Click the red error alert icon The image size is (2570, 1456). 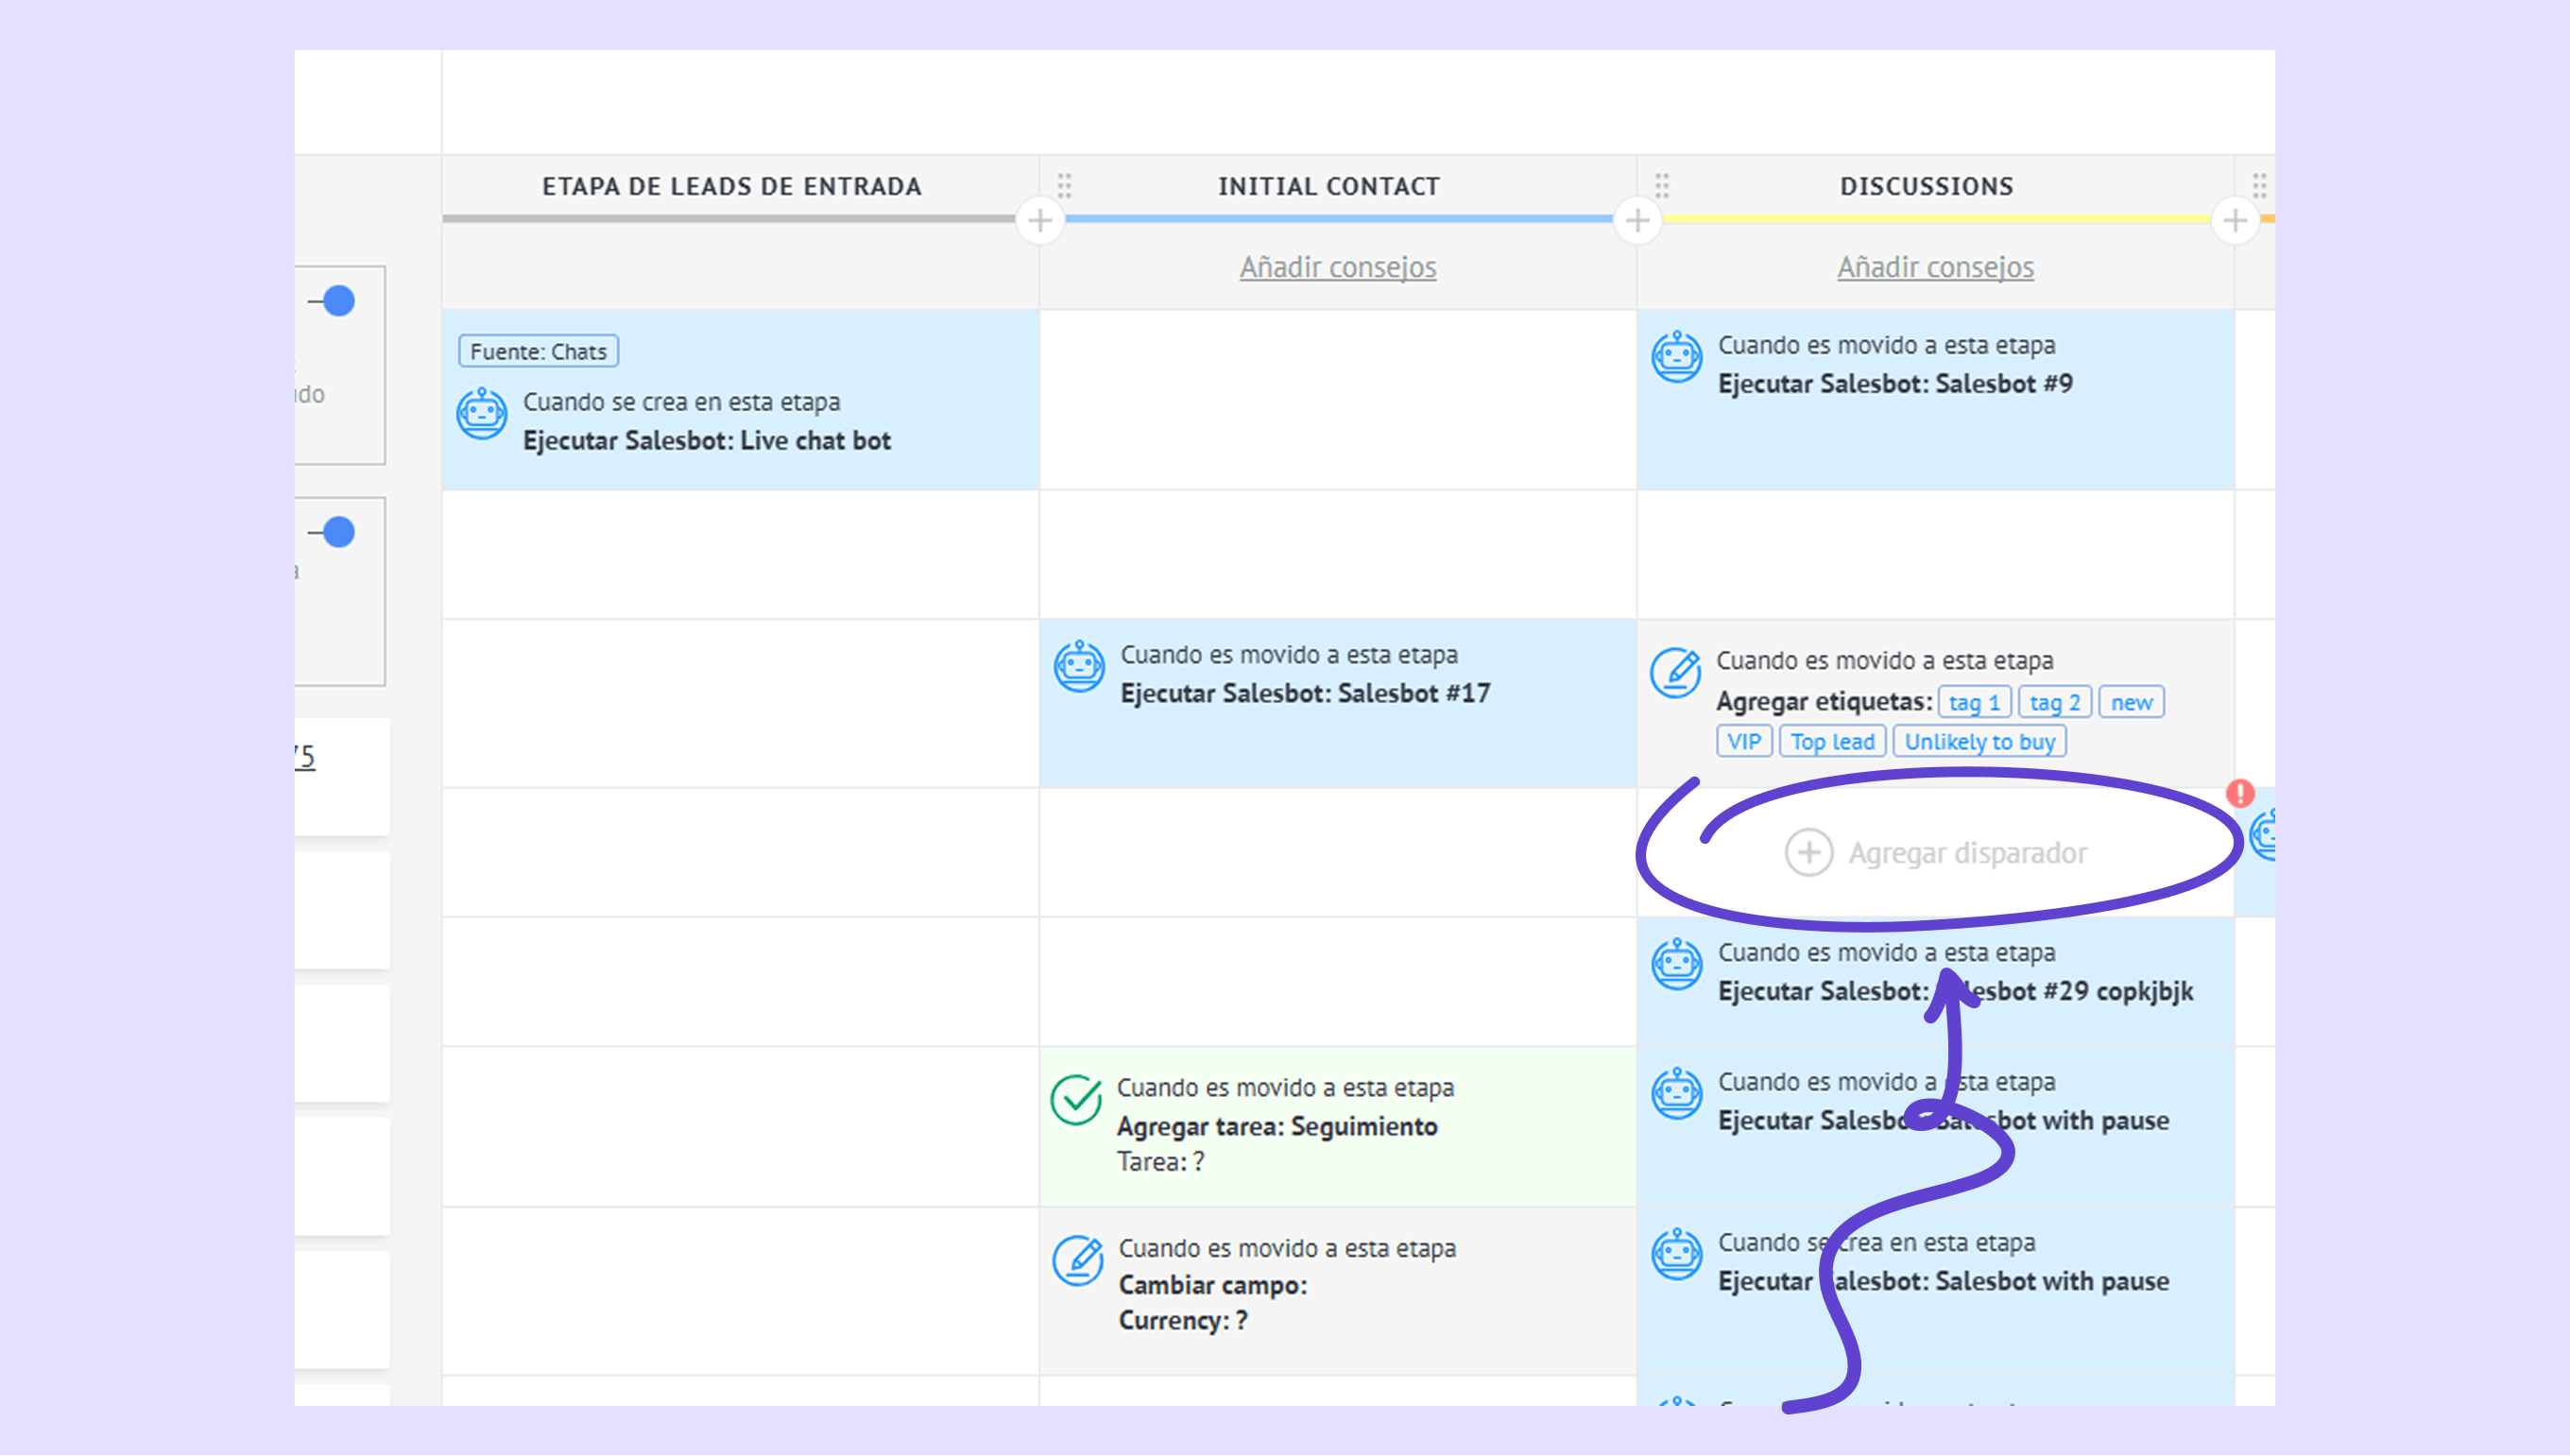point(2239,793)
